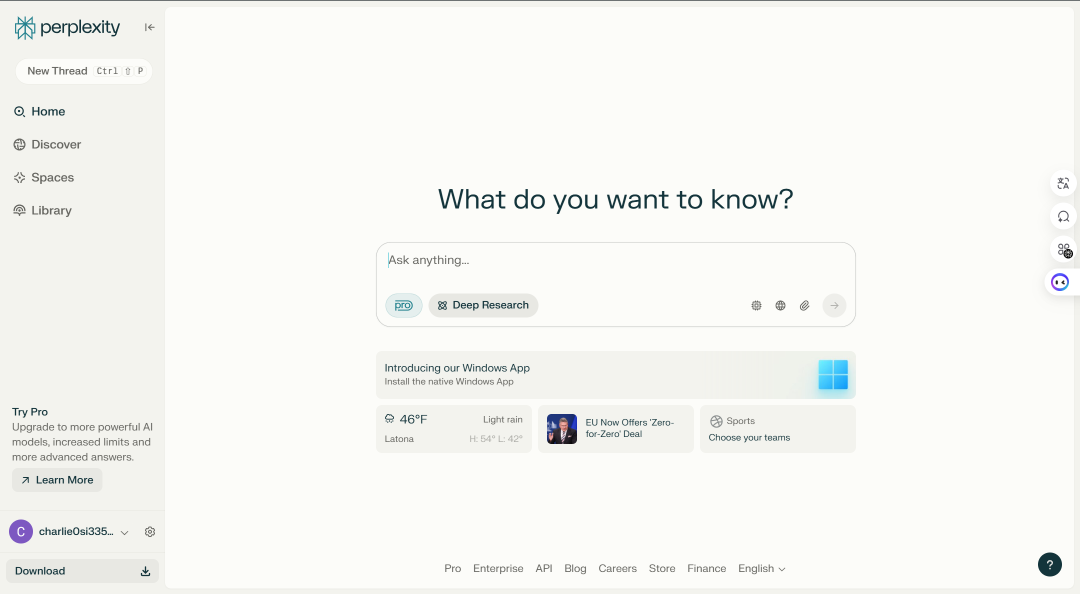Click the Windows logo icon
Viewport: 1080px width, 594px height.
pos(833,375)
